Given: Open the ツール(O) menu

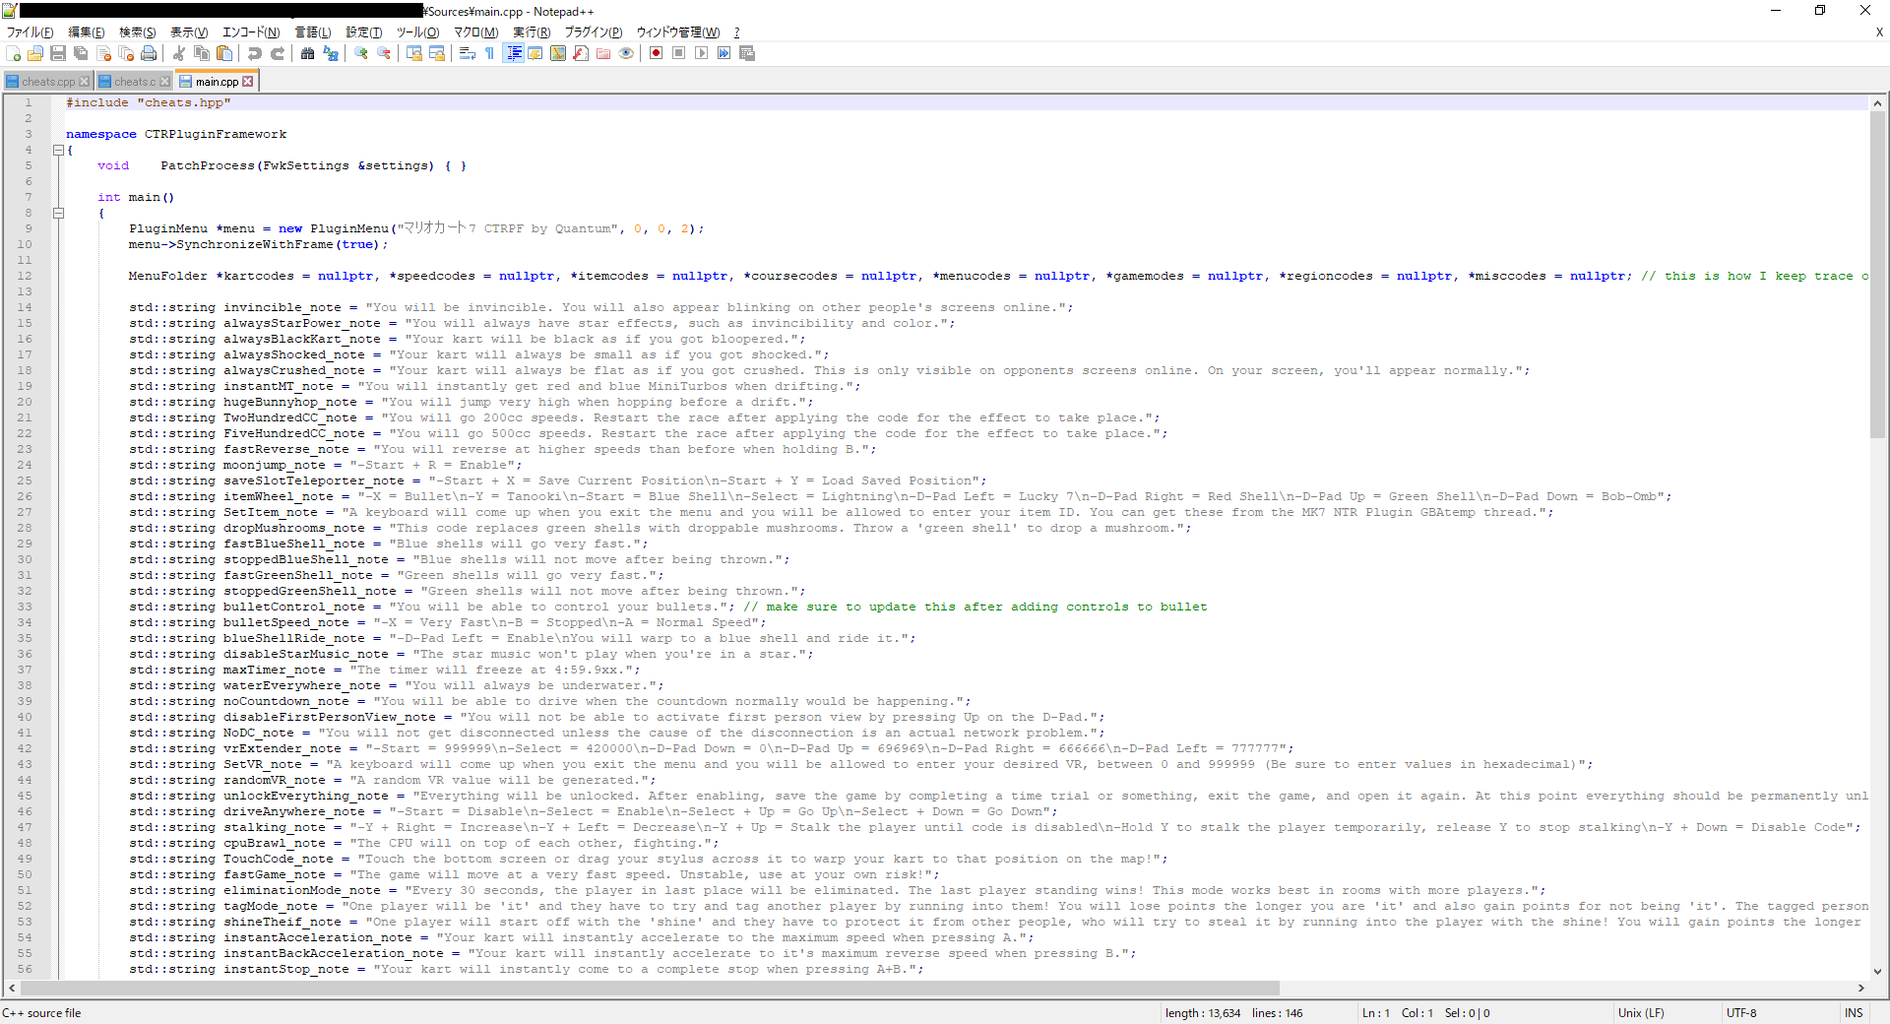Looking at the screenshot, I should 418,32.
